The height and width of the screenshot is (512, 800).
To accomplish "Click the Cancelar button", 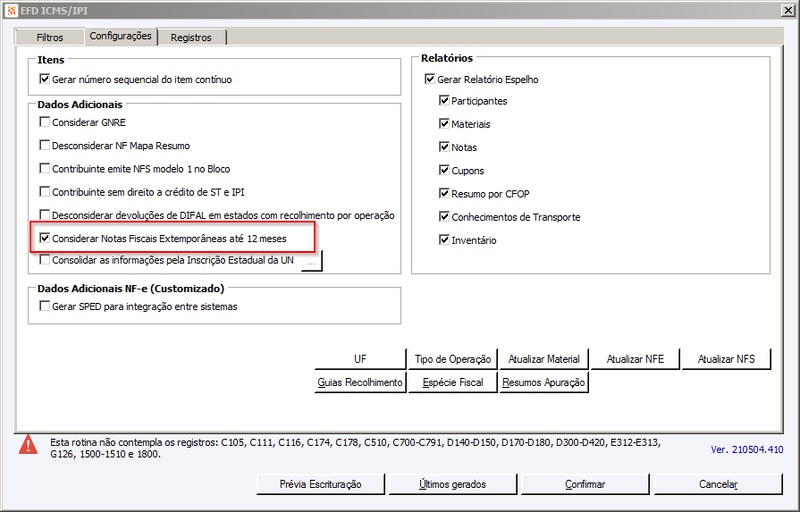I will click(718, 484).
